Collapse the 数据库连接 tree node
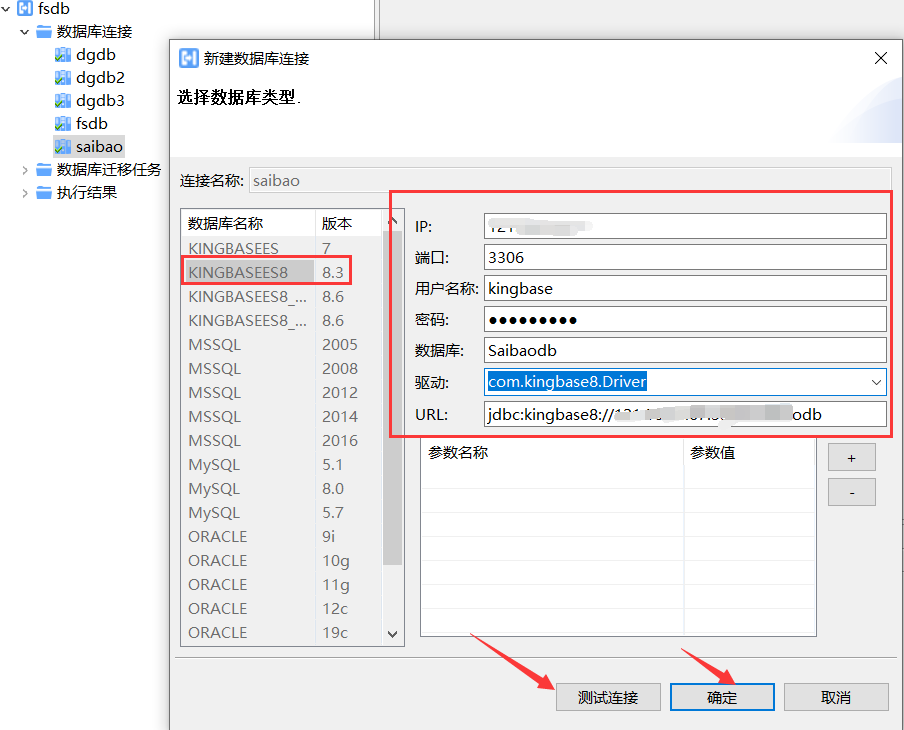The height and width of the screenshot is (730, 904). pos(23,31)
